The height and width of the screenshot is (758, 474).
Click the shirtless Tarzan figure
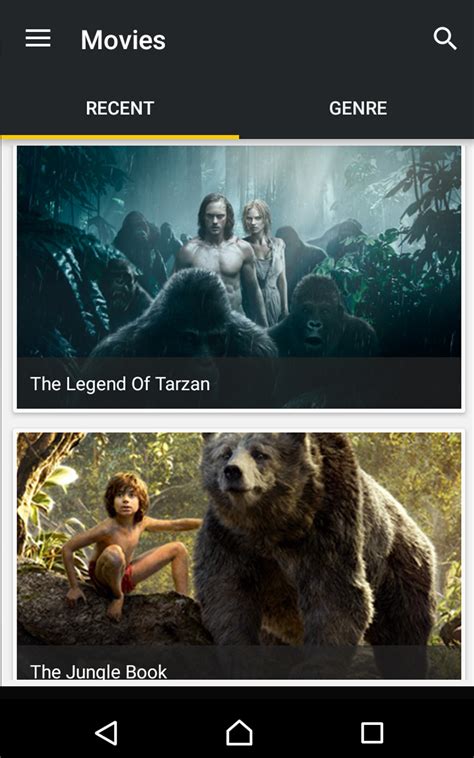220,256
